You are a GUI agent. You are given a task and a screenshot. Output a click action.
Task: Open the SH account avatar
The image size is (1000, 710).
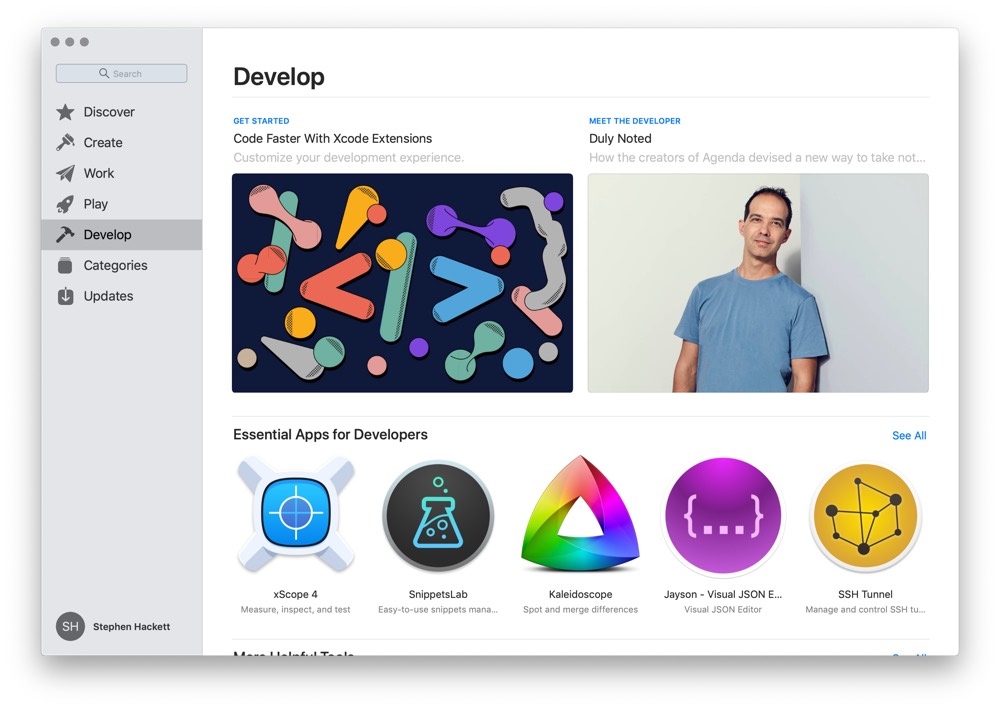point(69,626)
